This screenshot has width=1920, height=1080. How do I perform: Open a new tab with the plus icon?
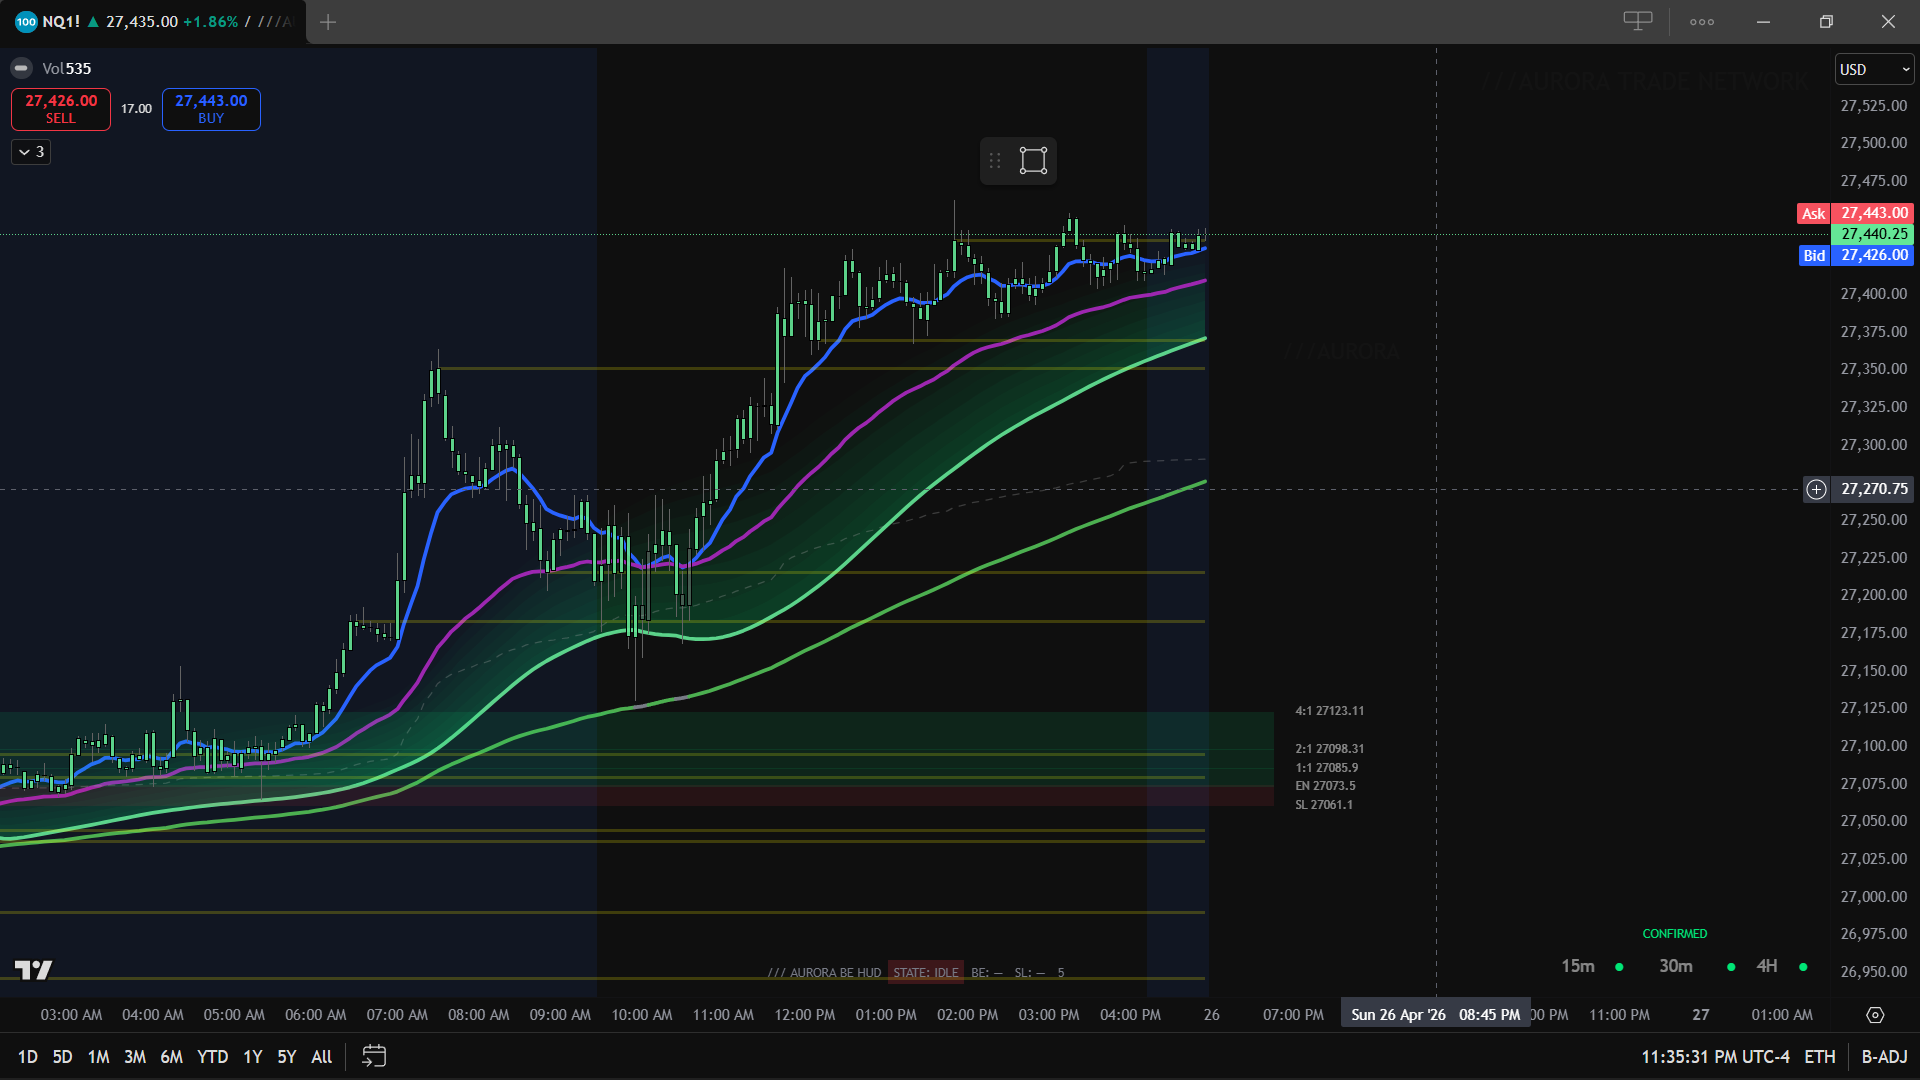click(x=328, y=21)
